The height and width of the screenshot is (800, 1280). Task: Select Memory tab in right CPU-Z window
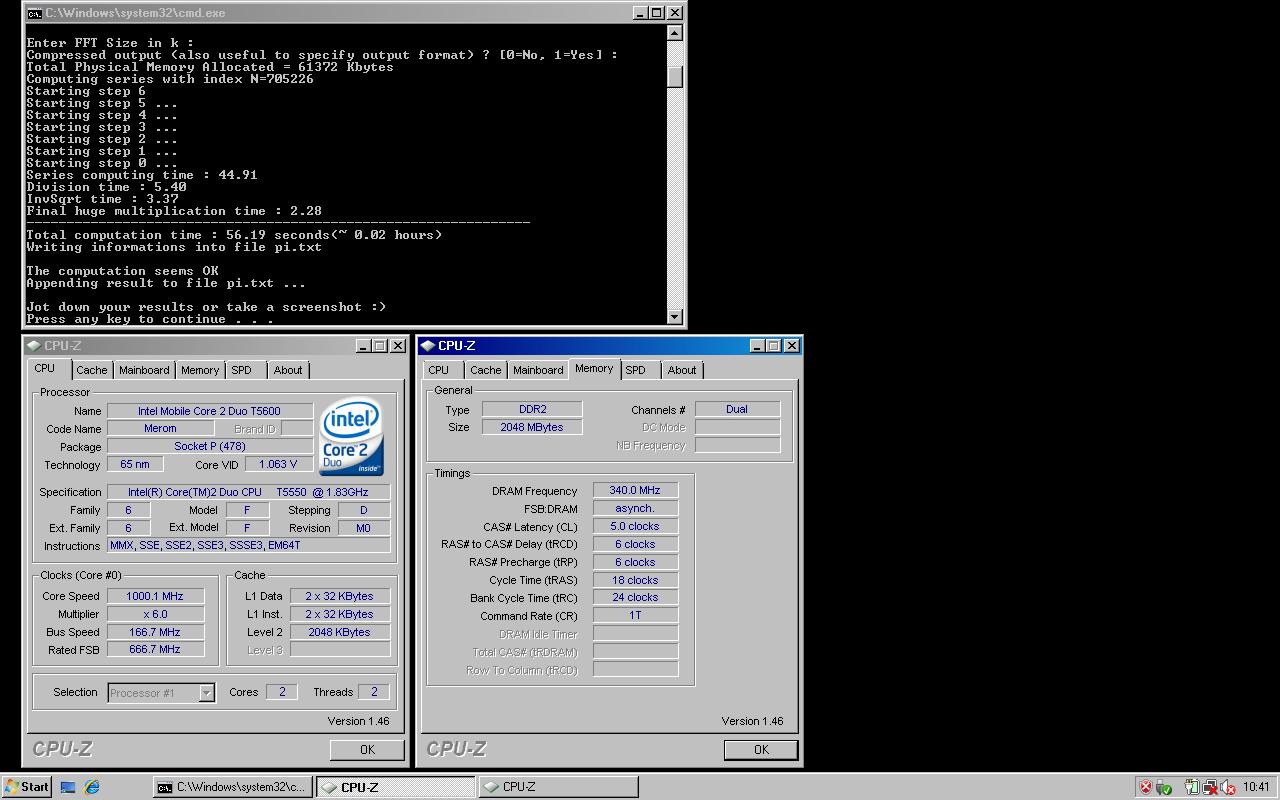pos(594,369)
